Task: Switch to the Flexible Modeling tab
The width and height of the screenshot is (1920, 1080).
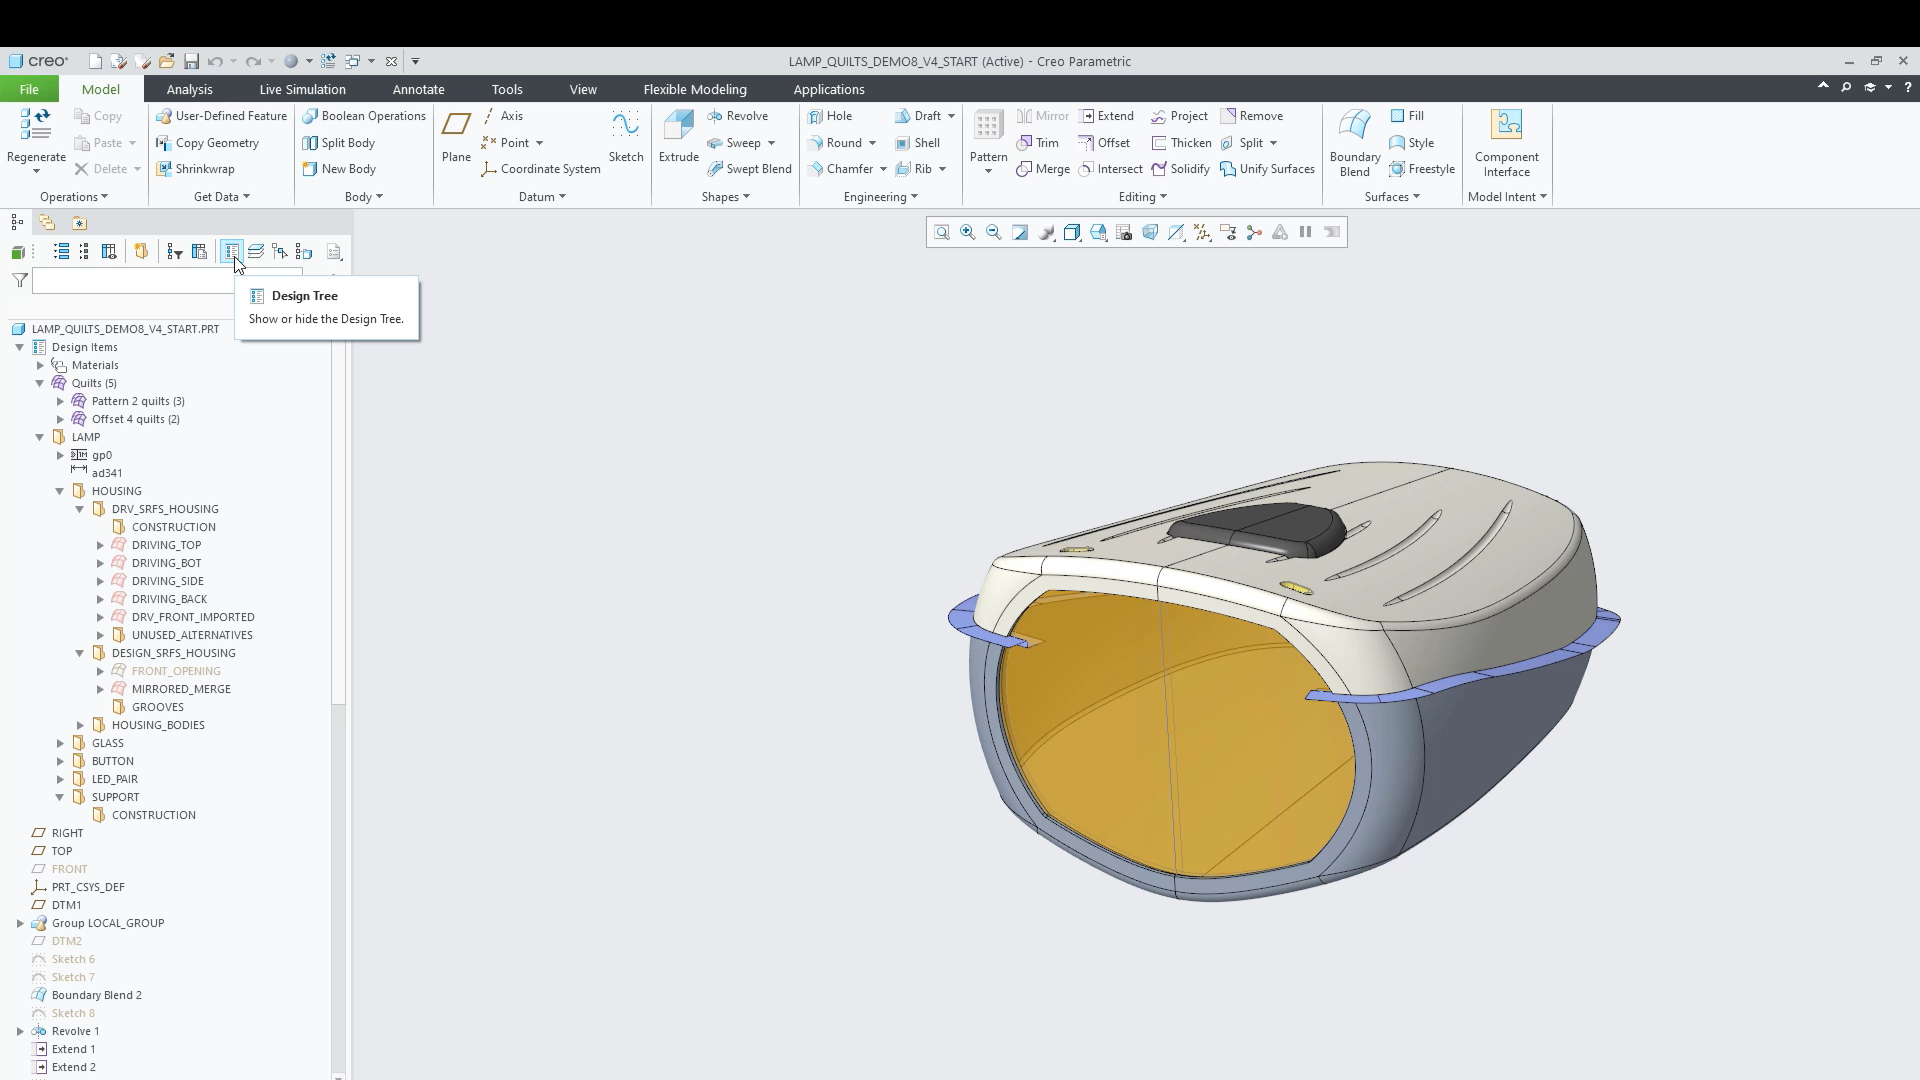Action: point(695,89)
